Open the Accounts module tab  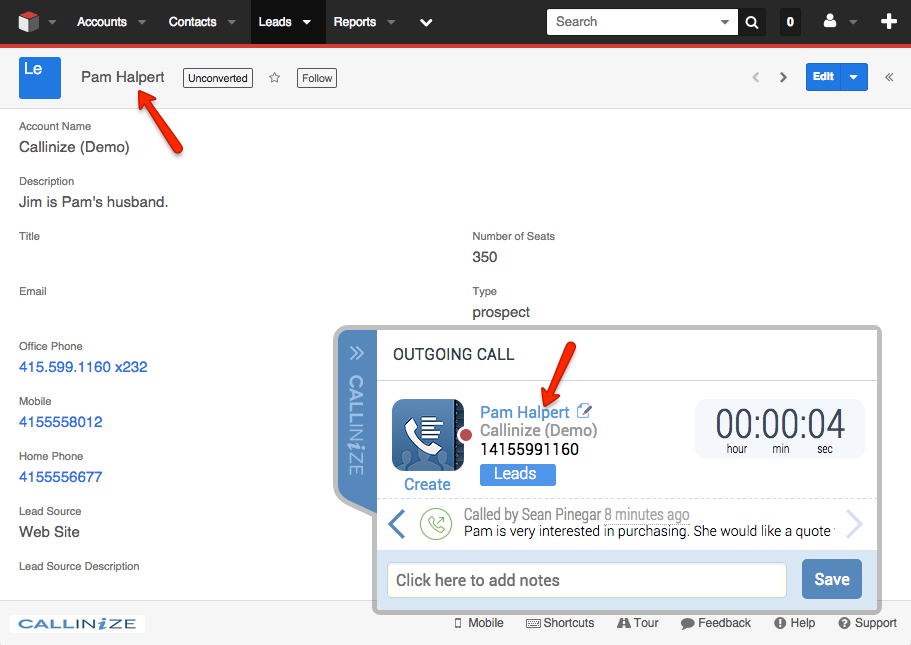pos(102,22)
